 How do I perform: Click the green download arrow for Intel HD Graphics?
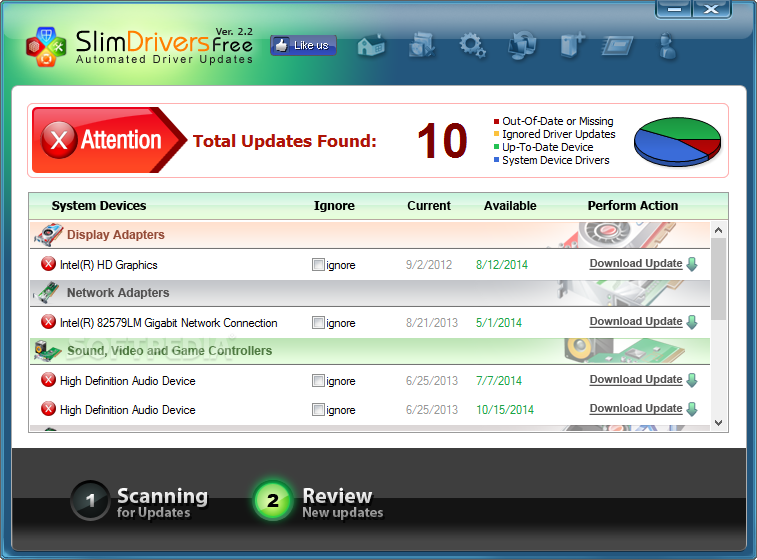(x=692, y=264)
